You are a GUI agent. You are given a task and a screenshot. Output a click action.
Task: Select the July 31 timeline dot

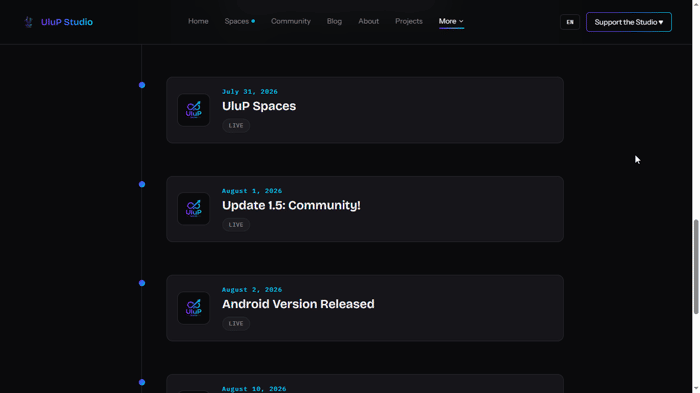(142, 85)
